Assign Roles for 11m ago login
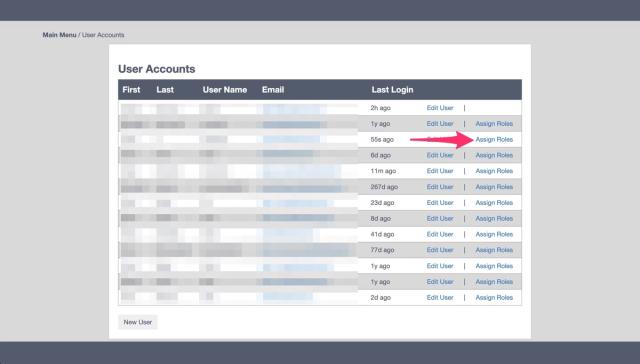The width and height of the screenshot is (640, 364). click(494, 171)
